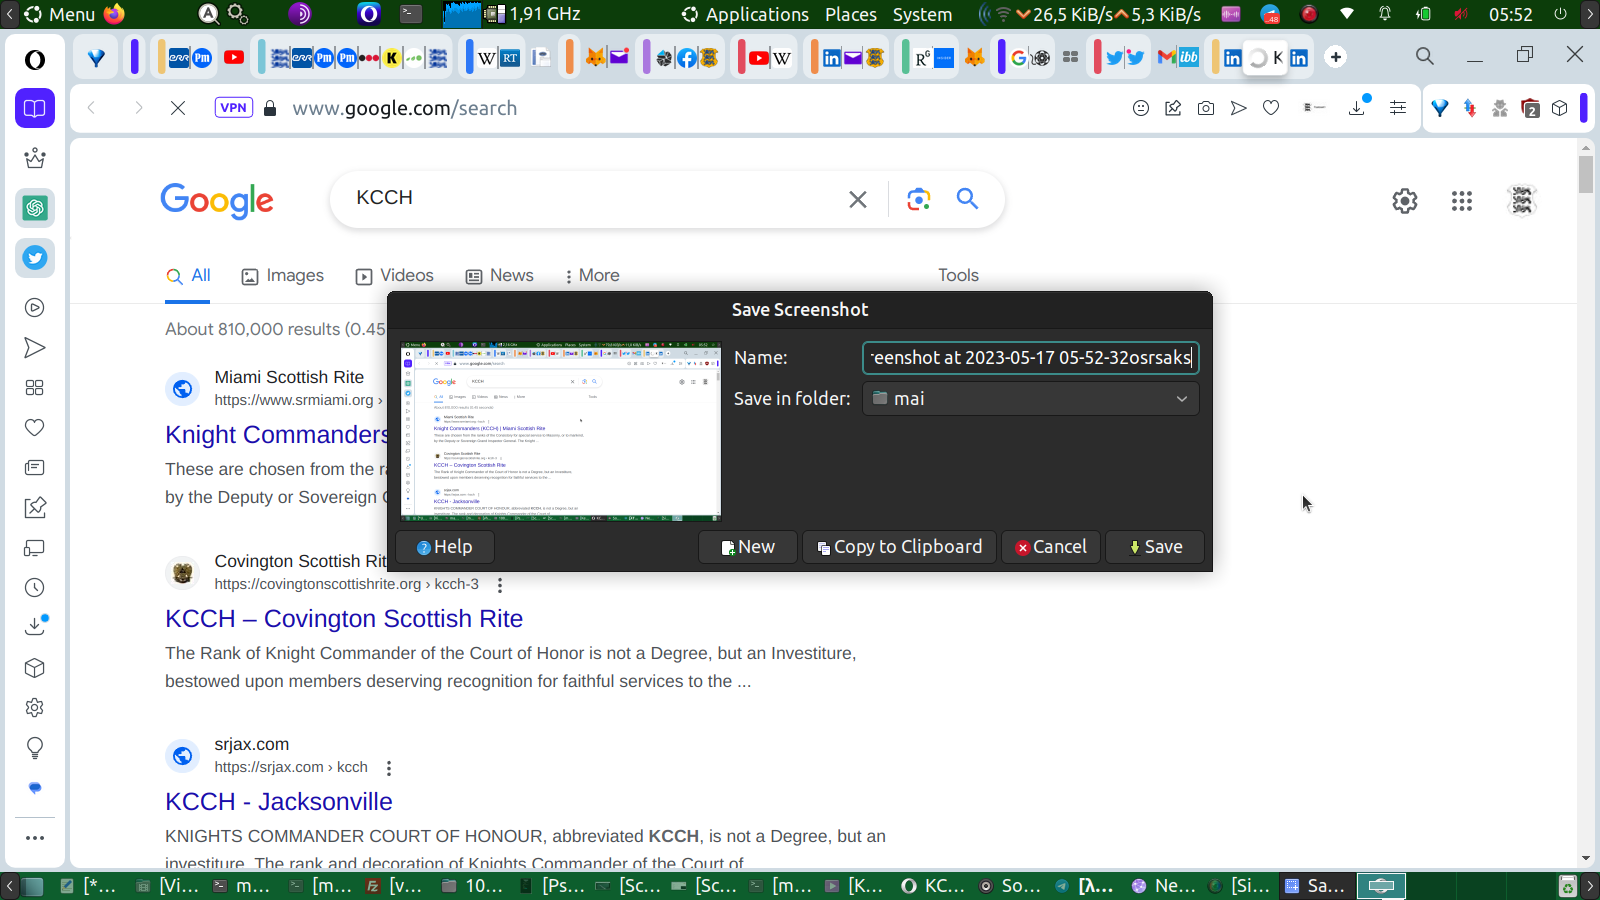Open a new tab with plus button
1600x900 pixels.
coord(1336,57)
